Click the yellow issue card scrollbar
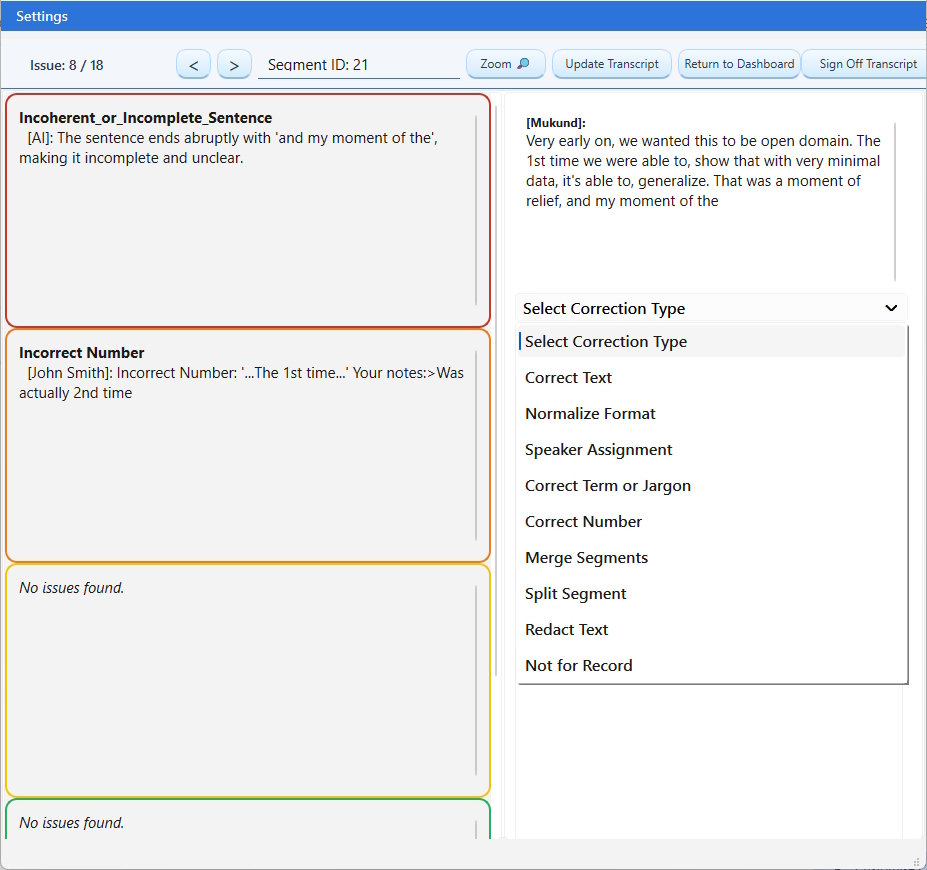Screen dimensions: 927x870 pyautogui.click(x=476, y=680)
